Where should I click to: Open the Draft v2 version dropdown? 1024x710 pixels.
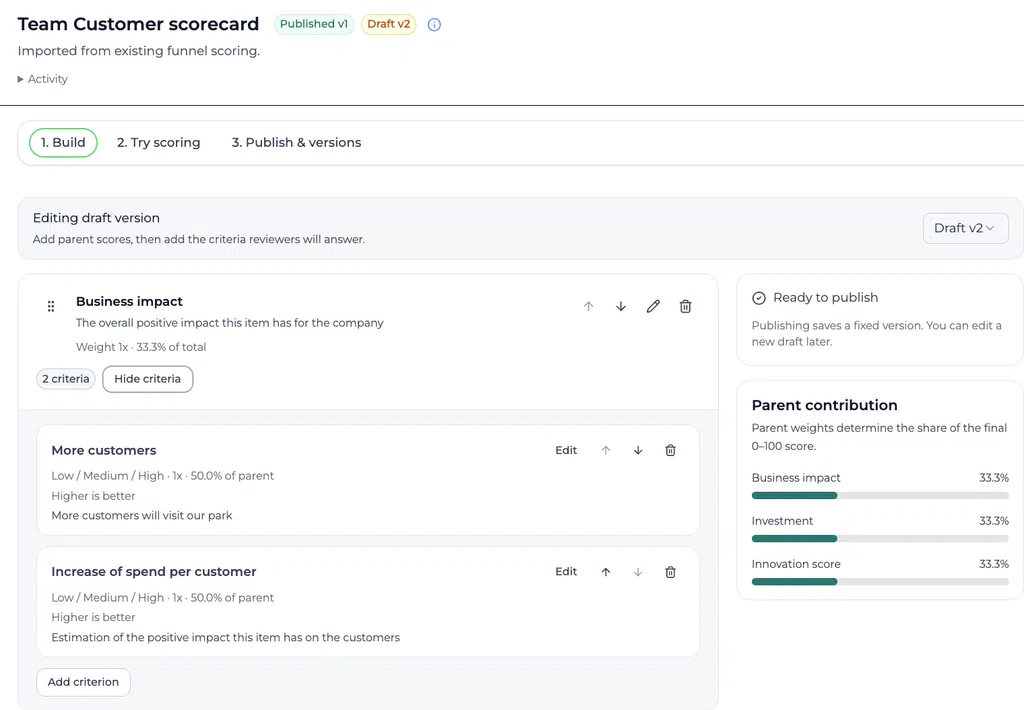(x=965, y=228)
